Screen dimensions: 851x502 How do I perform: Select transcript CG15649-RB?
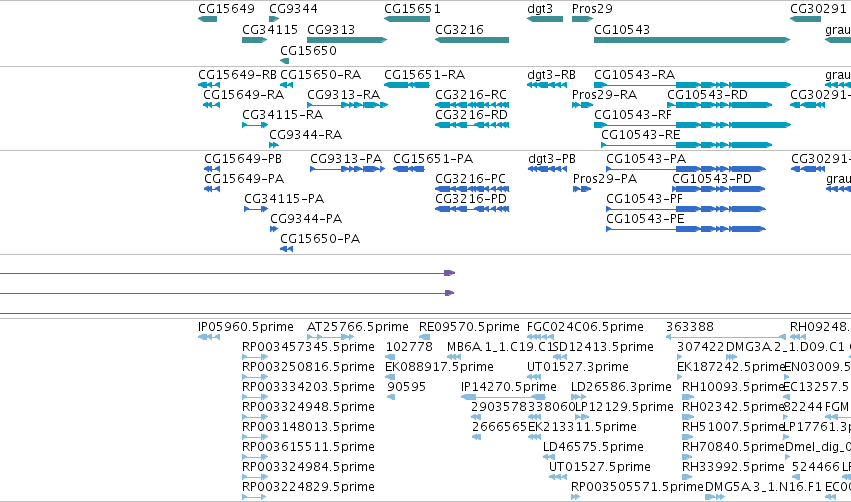pos(209,85)
